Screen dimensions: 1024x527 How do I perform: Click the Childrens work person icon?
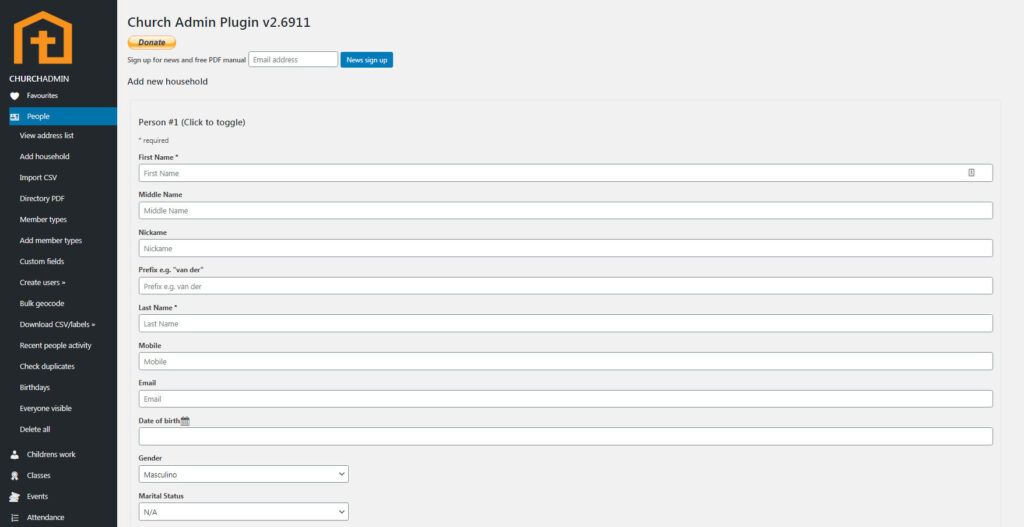tap(14, 455)
